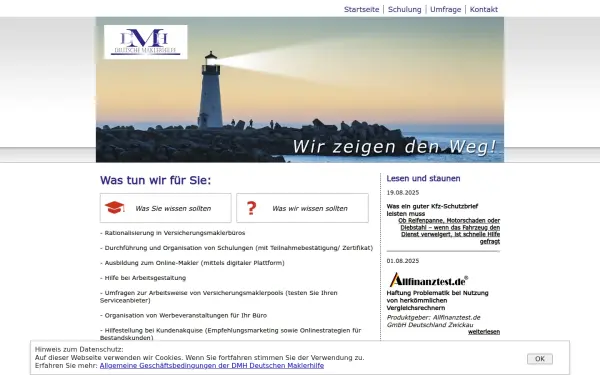Click 'Umfragen zur Arbeitsweise von Versicherungsmaklerpools' line
The height and width of the screenshot is (375, 600).
[x=218, y=297]
